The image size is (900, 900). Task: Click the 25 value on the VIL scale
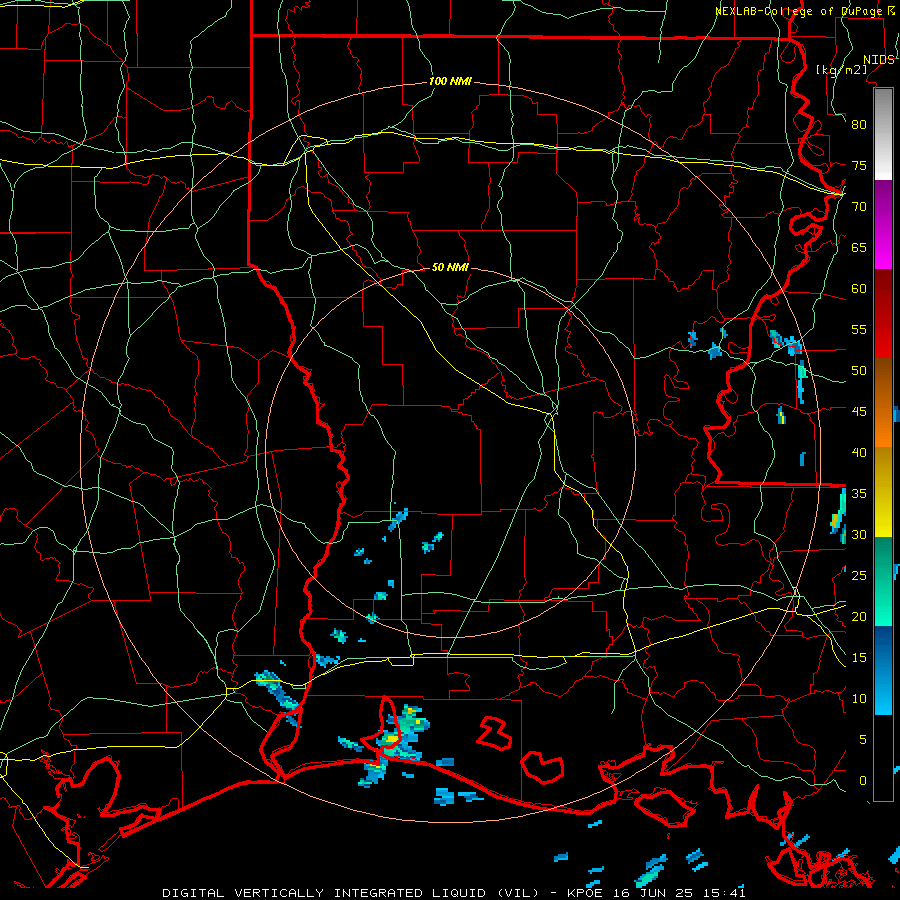point(859,575)
